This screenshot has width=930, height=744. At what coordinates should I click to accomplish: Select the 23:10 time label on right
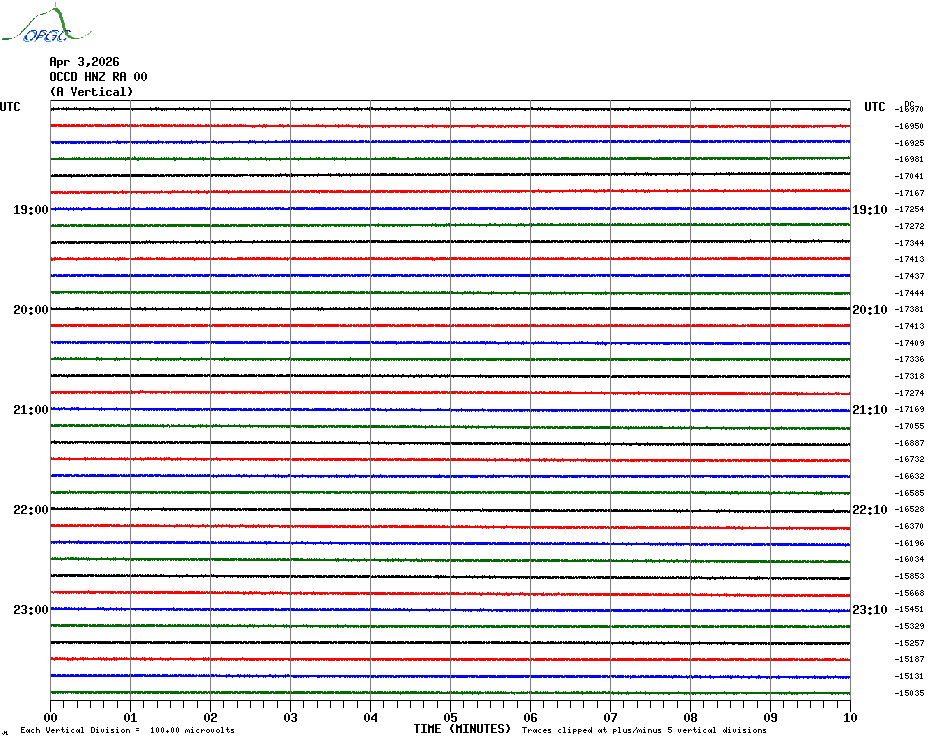pyautogui.click(x=869, y=610)
